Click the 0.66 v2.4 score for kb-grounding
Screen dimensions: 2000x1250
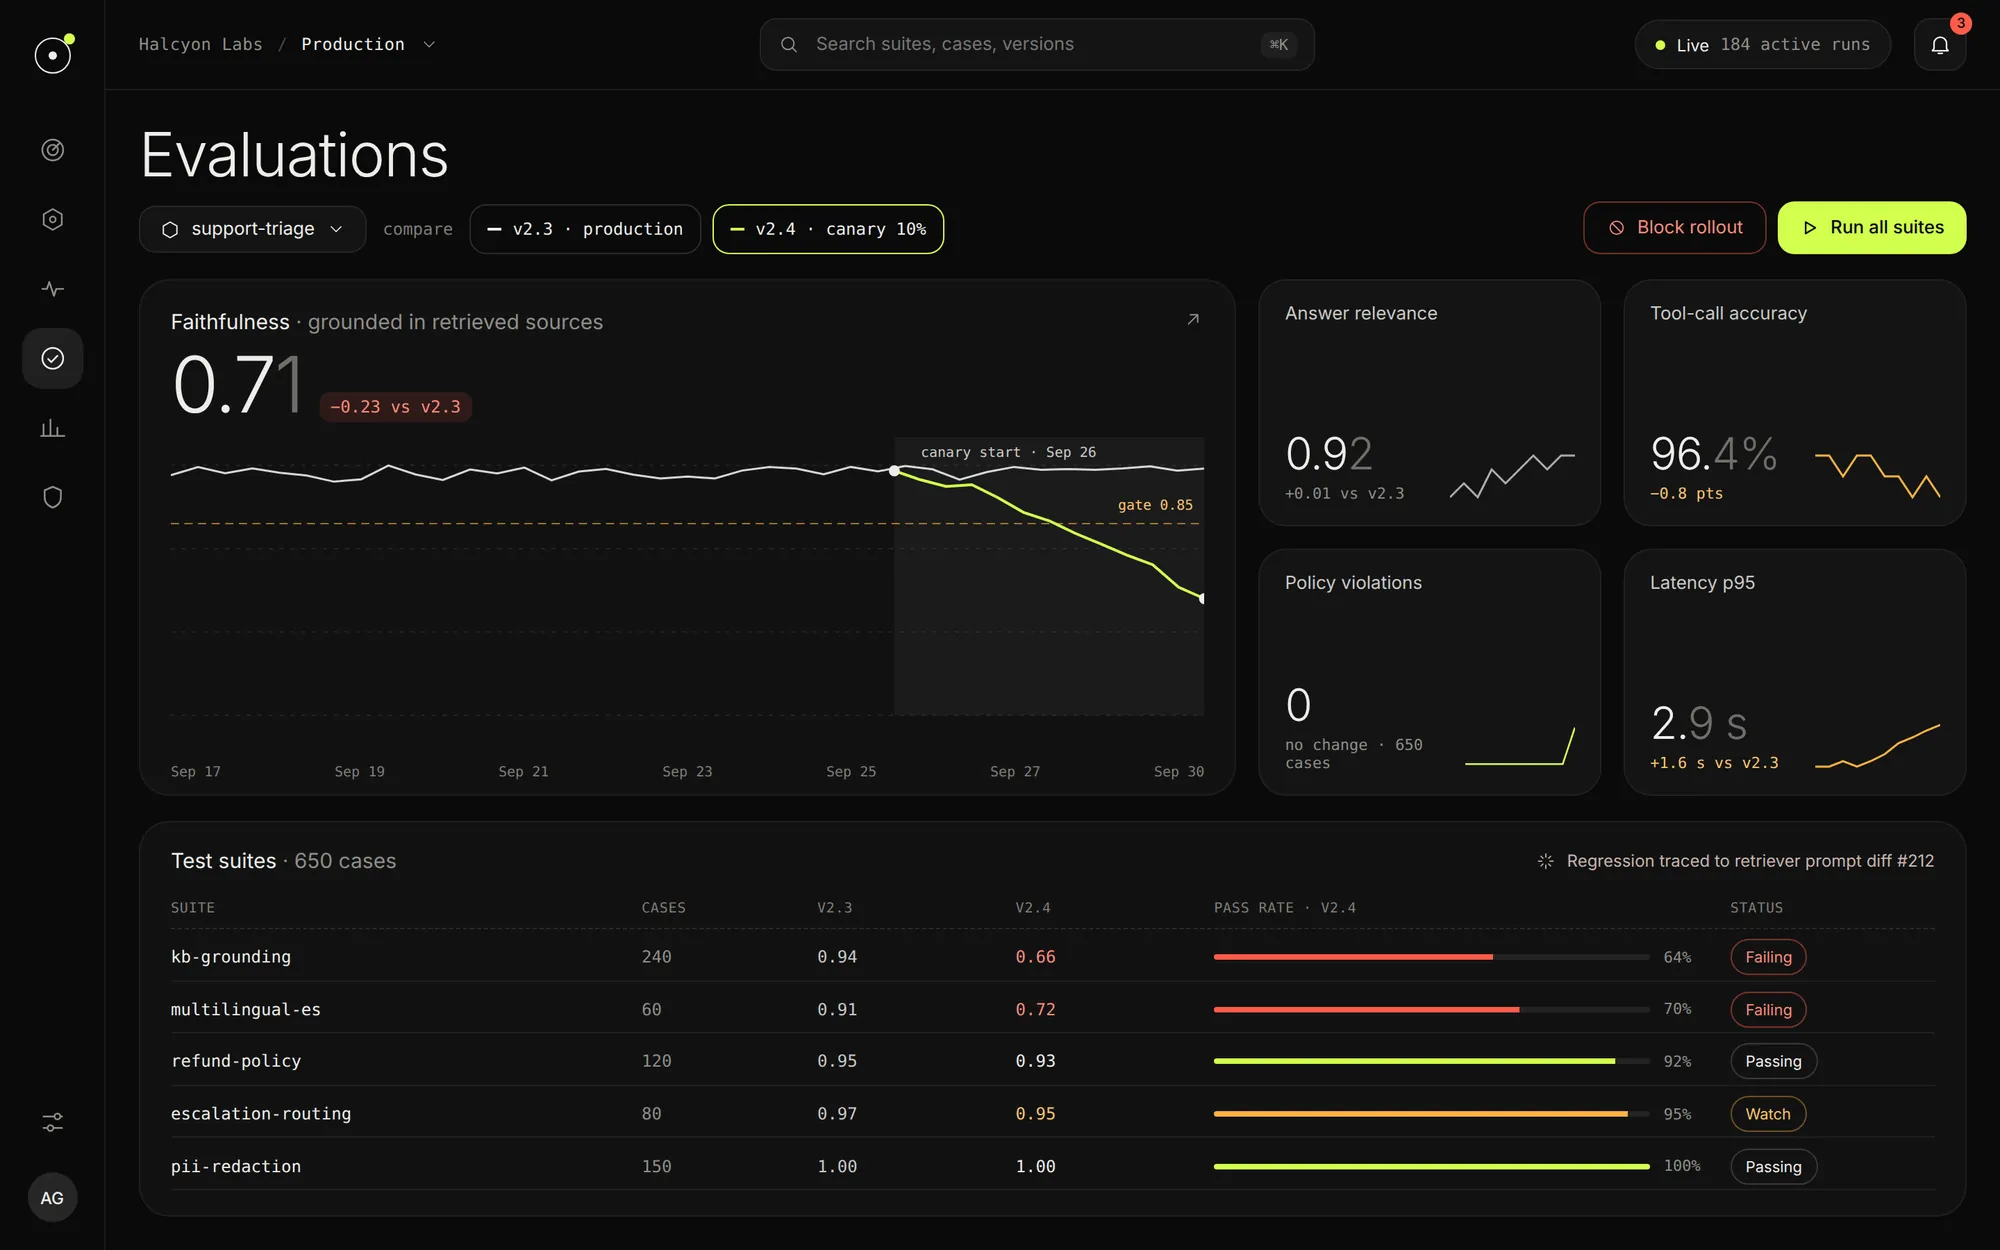point(1036,957)
